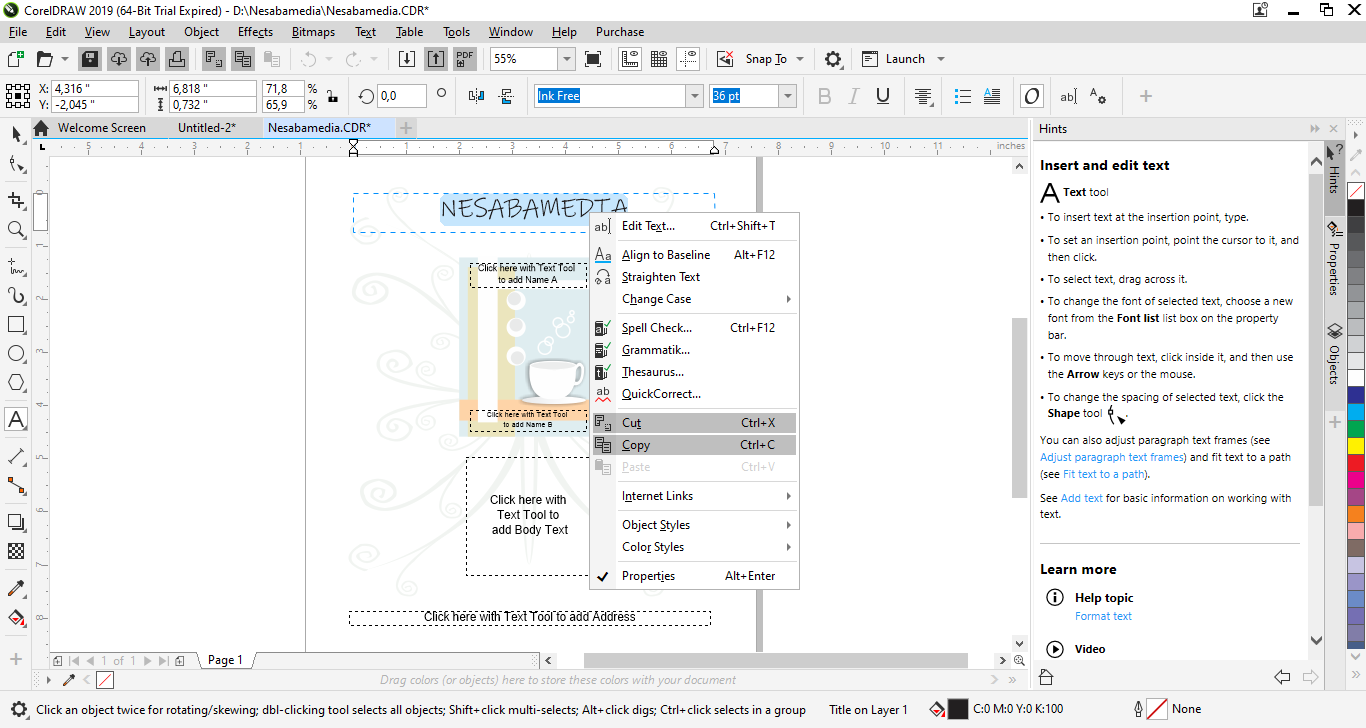This screenshot has height=728, width=1366.
Task: Click the rotation angle input field
Action: [x=402, y=96]
